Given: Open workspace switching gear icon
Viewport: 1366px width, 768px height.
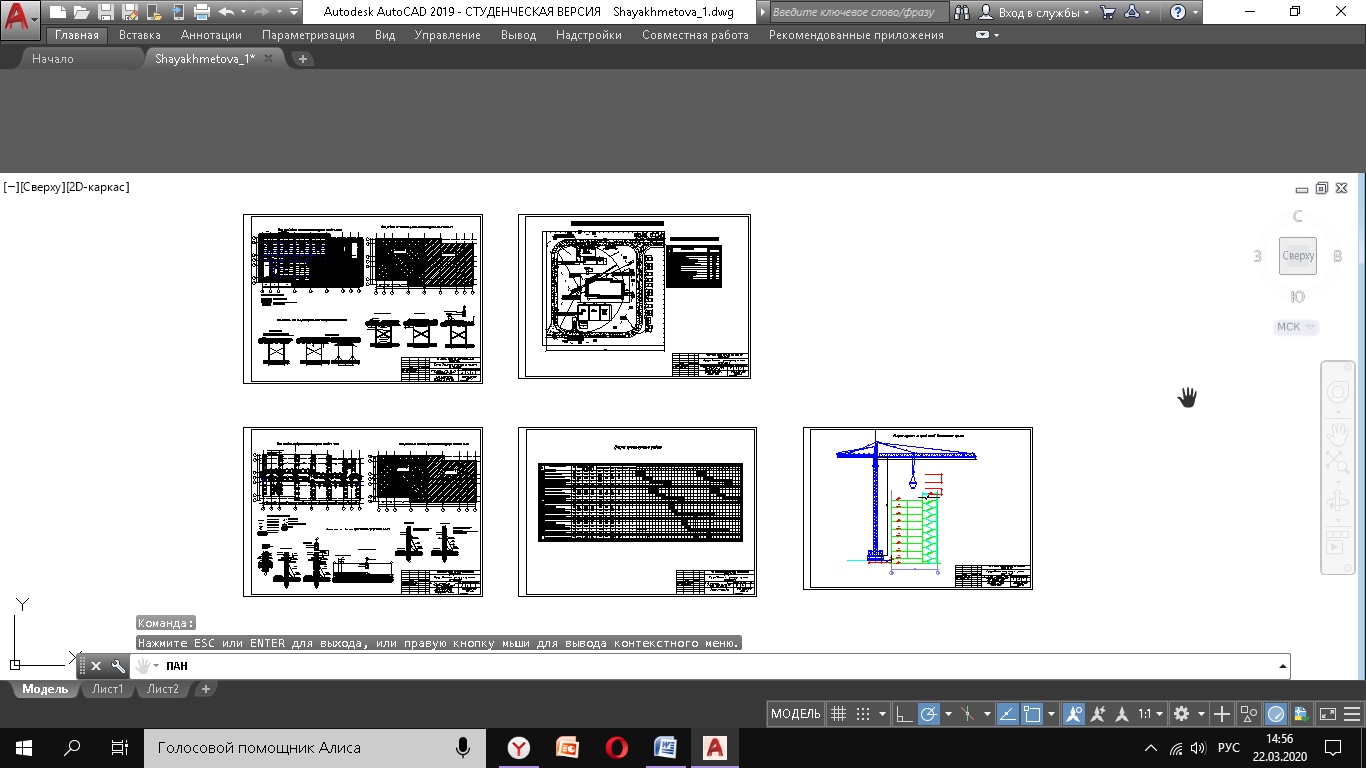Looking at the screenshot, I should coord(1181,714).
